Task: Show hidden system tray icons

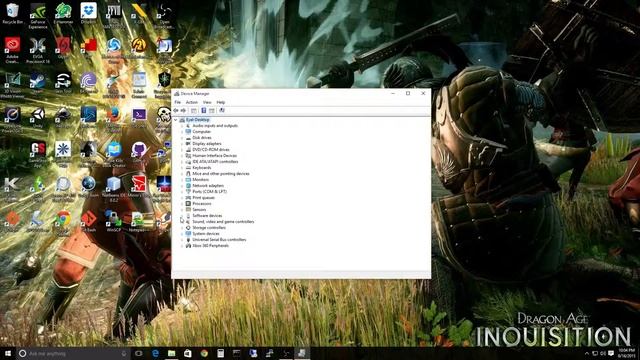Action: point(587,353)
